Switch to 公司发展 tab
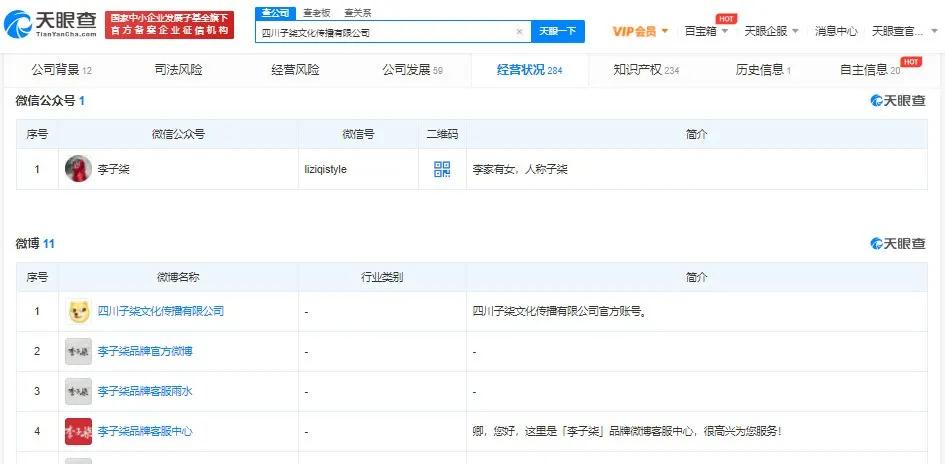Screen dimensions: 945x464 tap(412, 70)
